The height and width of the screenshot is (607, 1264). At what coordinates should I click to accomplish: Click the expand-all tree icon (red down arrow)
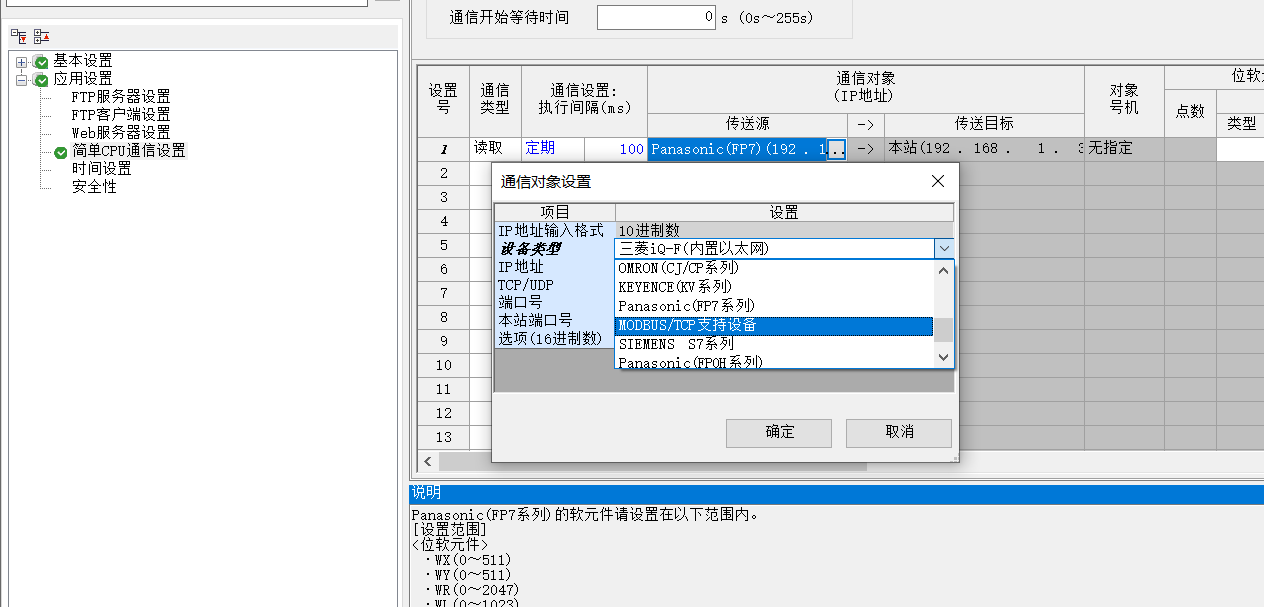point(19,36)
